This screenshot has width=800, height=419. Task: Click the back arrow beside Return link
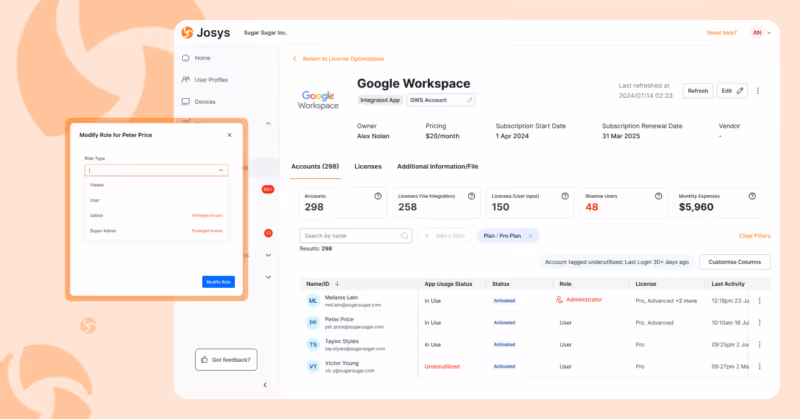(294, 59)
